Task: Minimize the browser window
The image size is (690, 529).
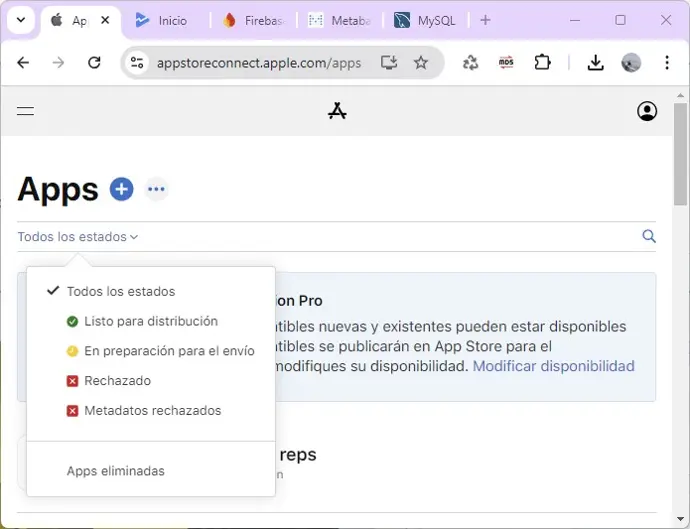Action: click(x=575, y=20)
